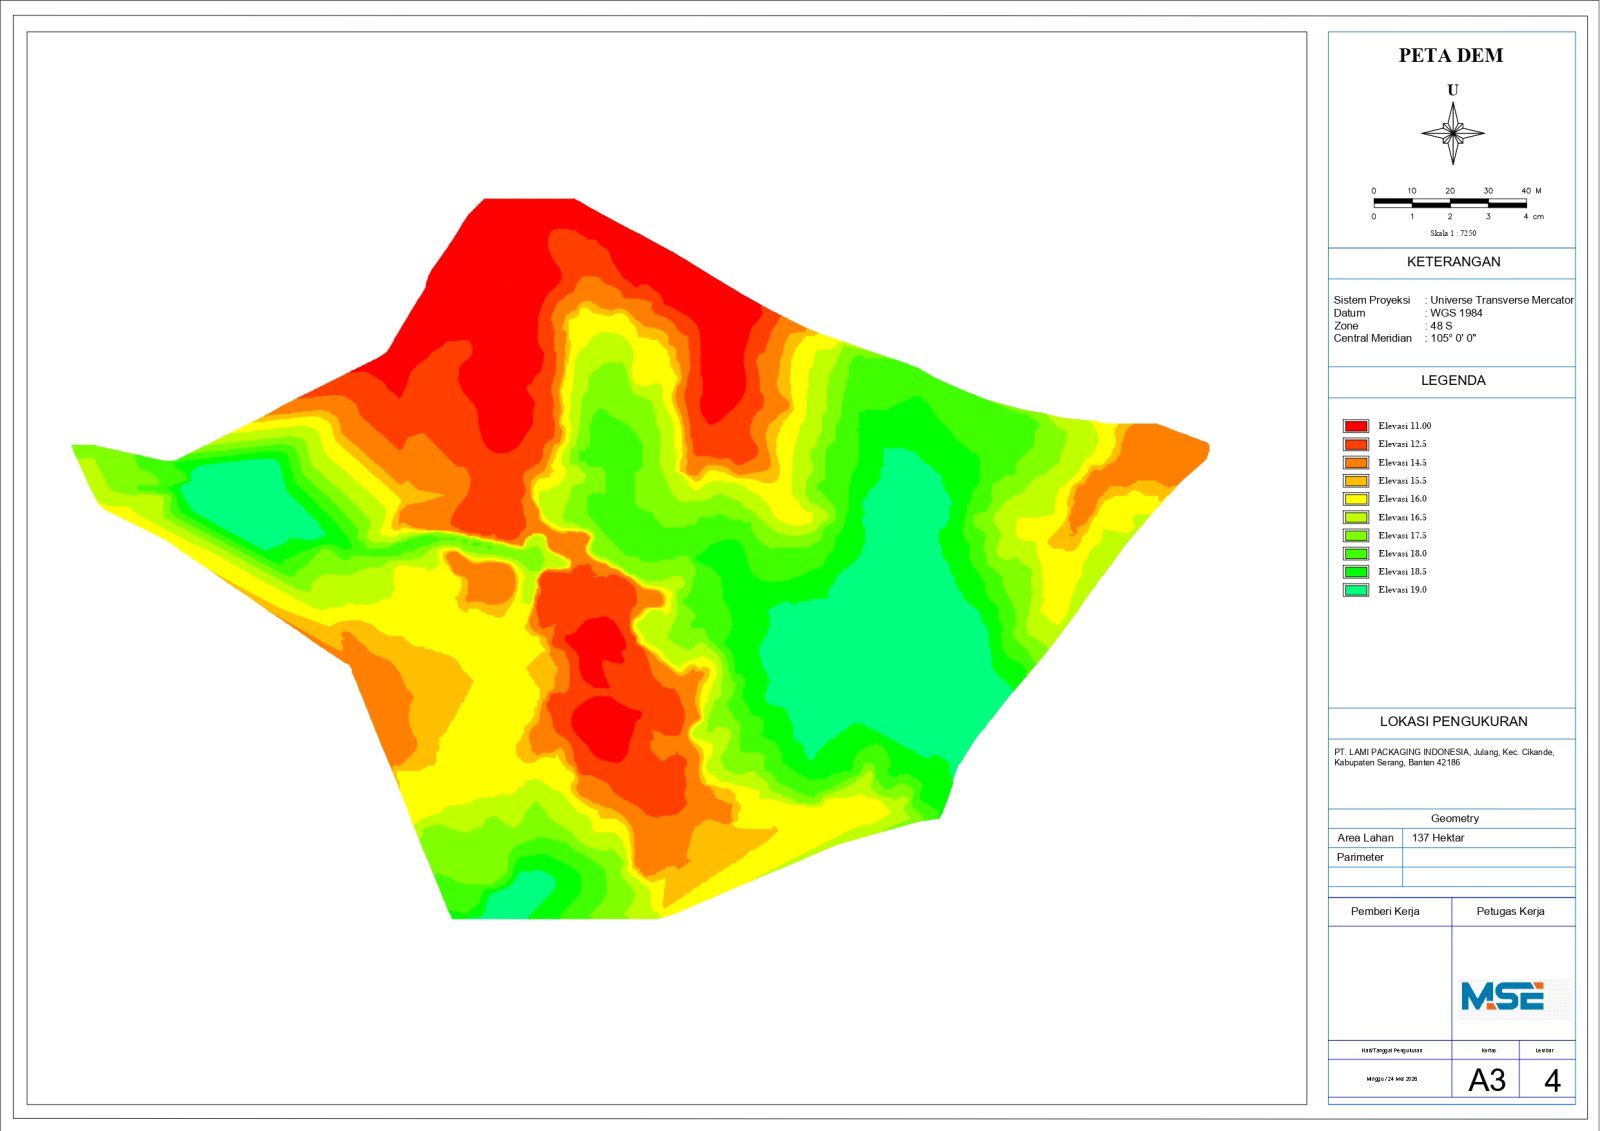
Task: Click the Sistem Proyeksi label
Action: [x=1371, y=300]
